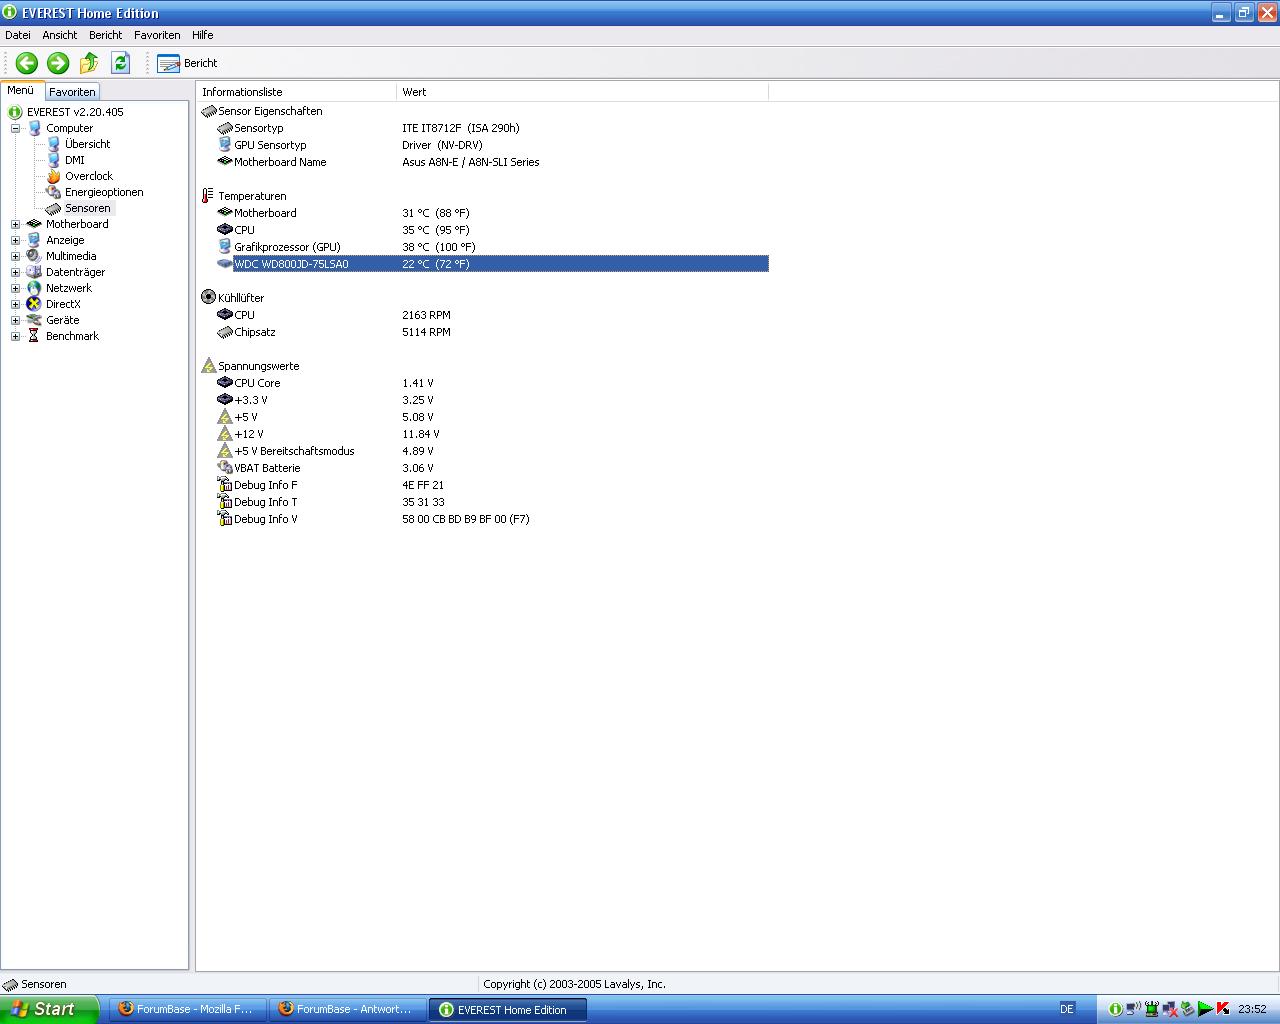Image resolution: width=1280 pixels, height=1024 pixels.
Task: Open the Bericht report toolbar button
Action: pos(187,63)
